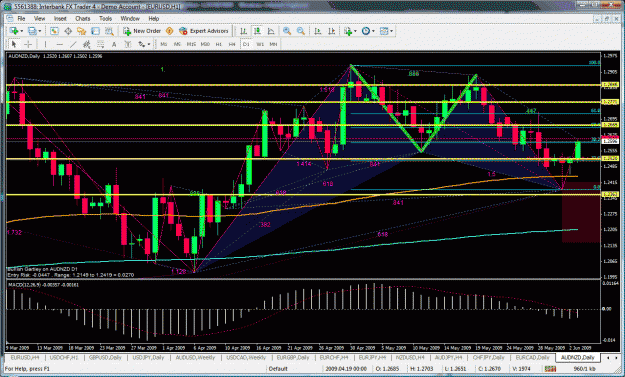Click the Arrows objects icon

(142, 44)
